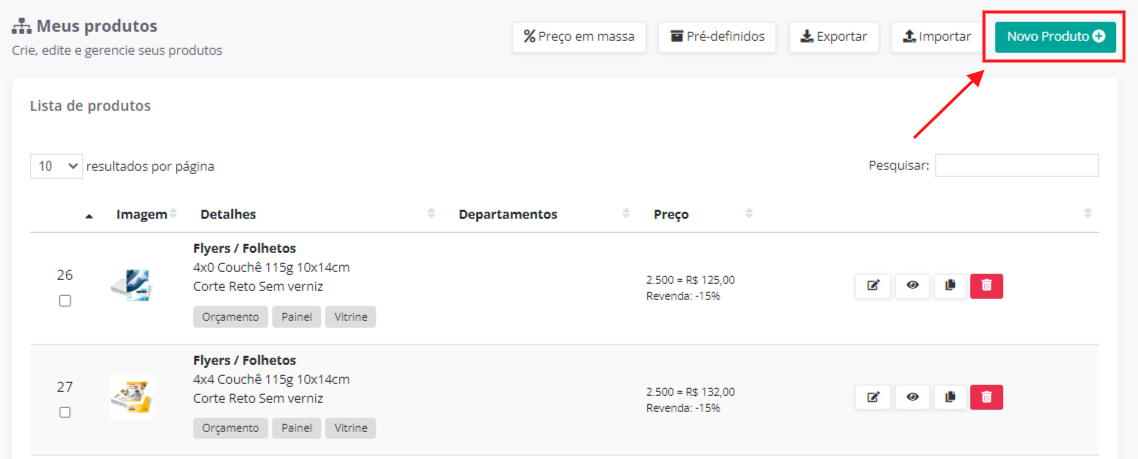Click the Pesquisar search field

click(1016, 166)
